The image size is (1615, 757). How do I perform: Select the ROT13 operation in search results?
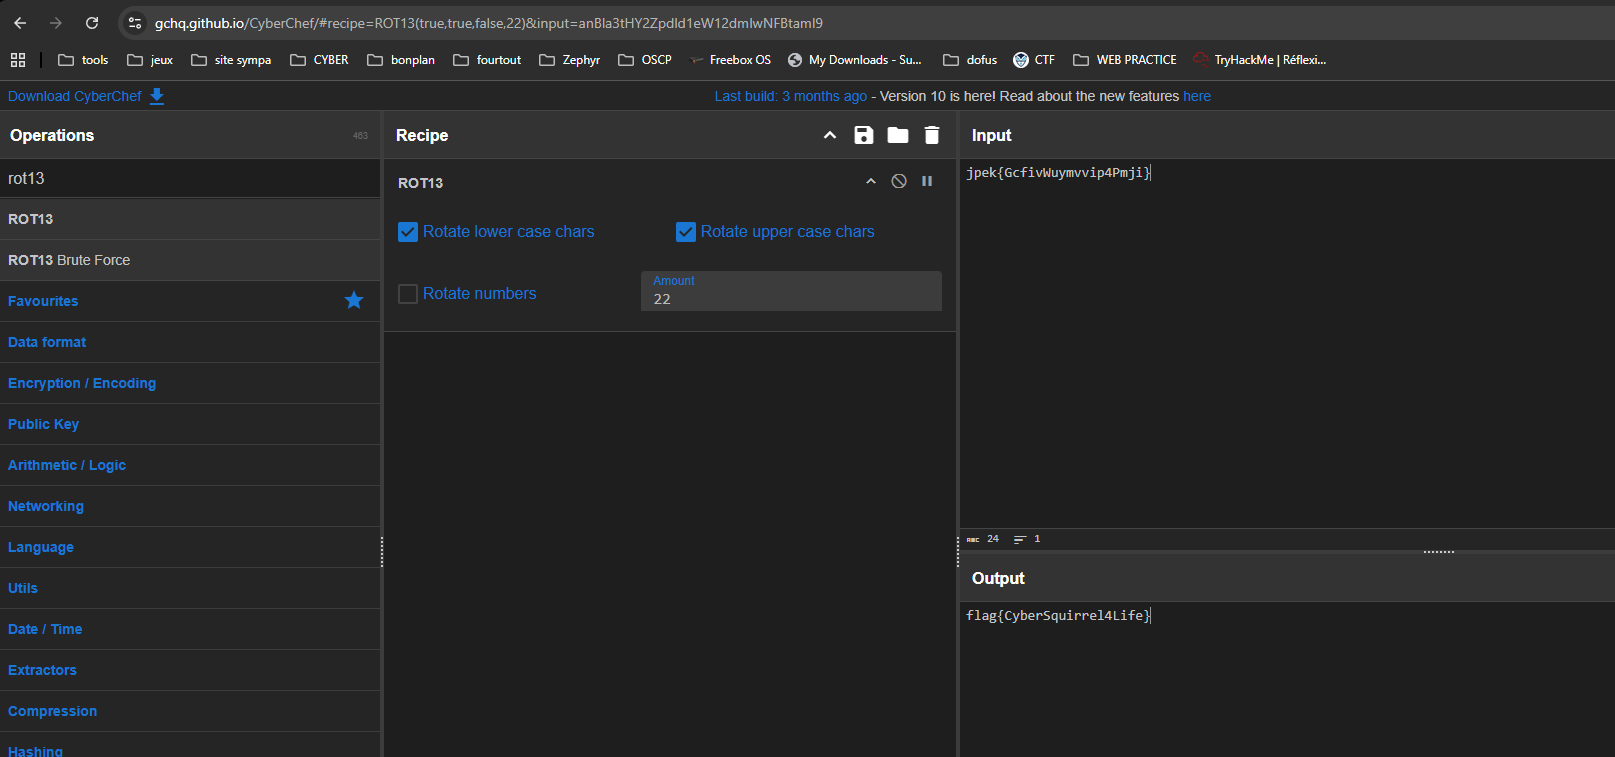[x=190, y=219]
